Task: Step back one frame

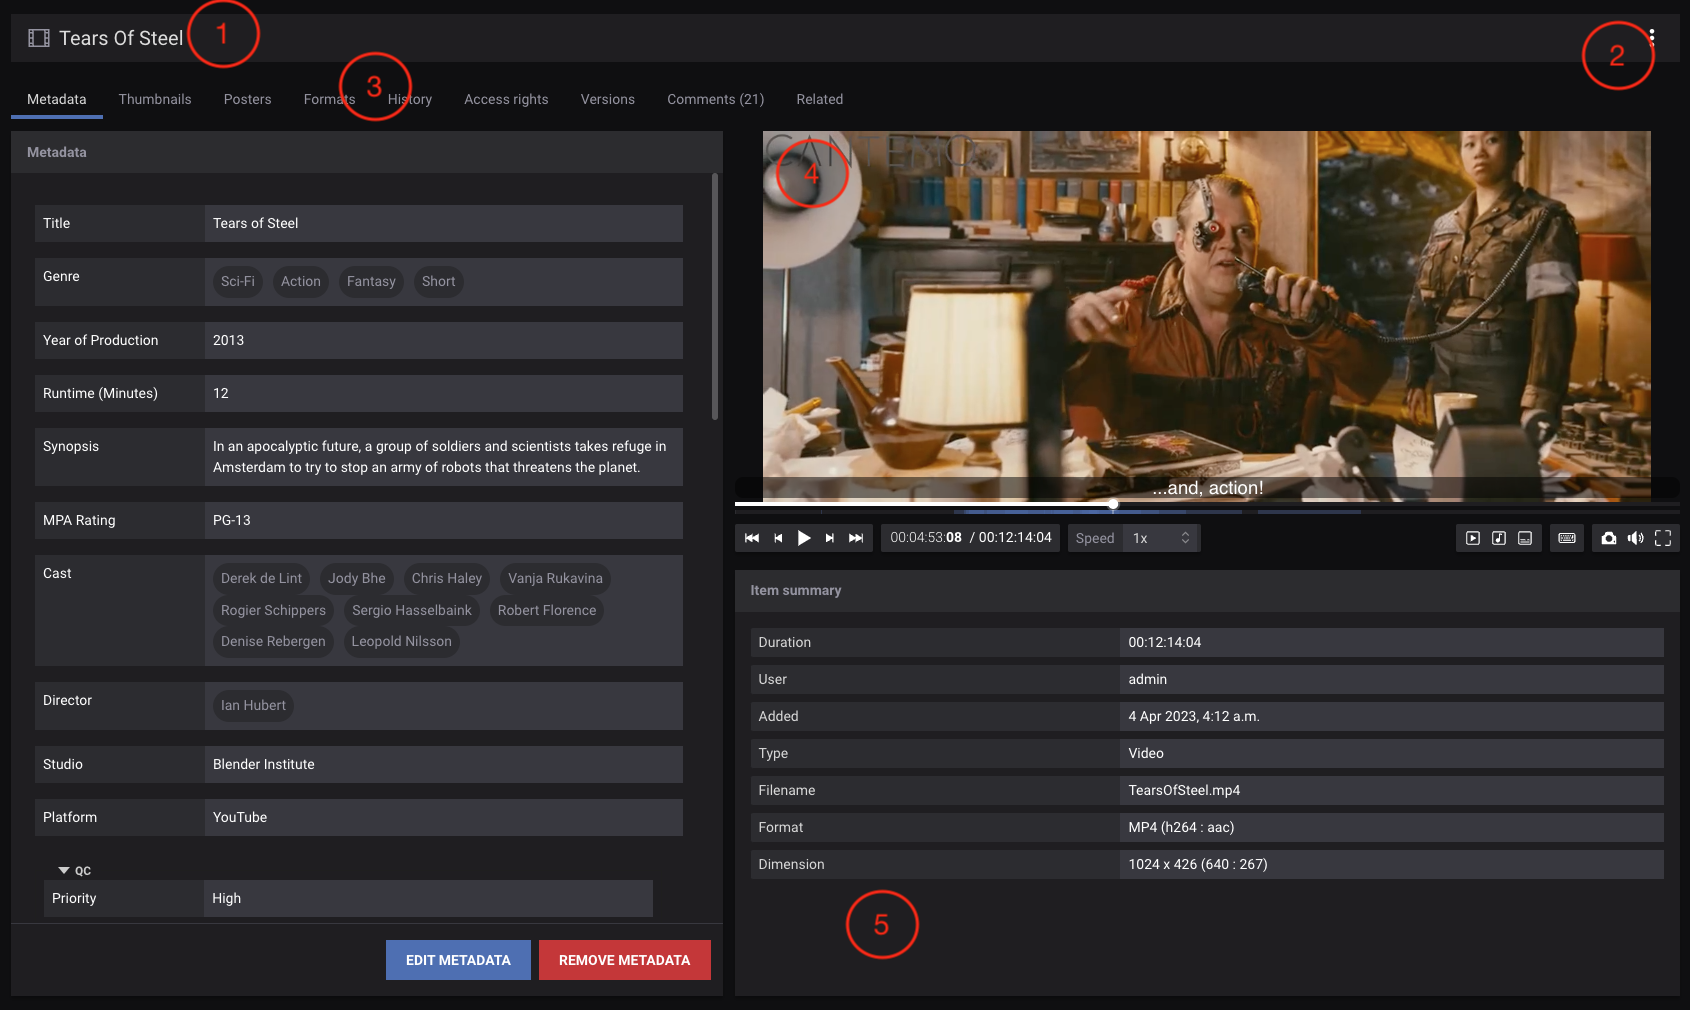Action: (x=778, y=538)
